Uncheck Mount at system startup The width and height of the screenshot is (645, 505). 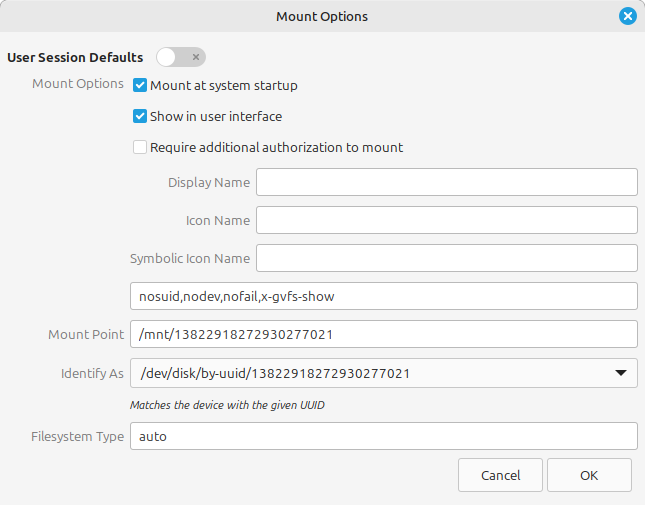[x=140, y=86]
